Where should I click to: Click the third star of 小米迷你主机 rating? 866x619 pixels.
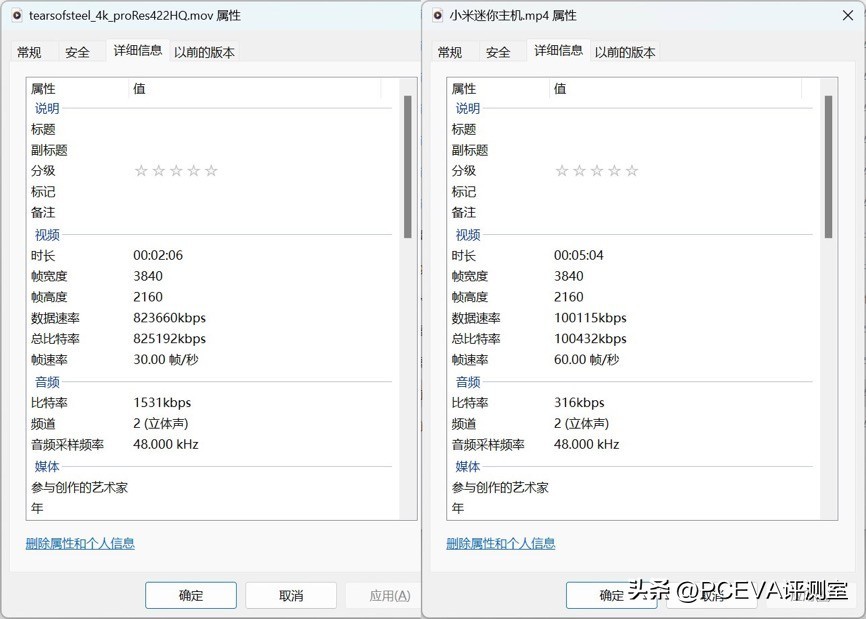596,170
